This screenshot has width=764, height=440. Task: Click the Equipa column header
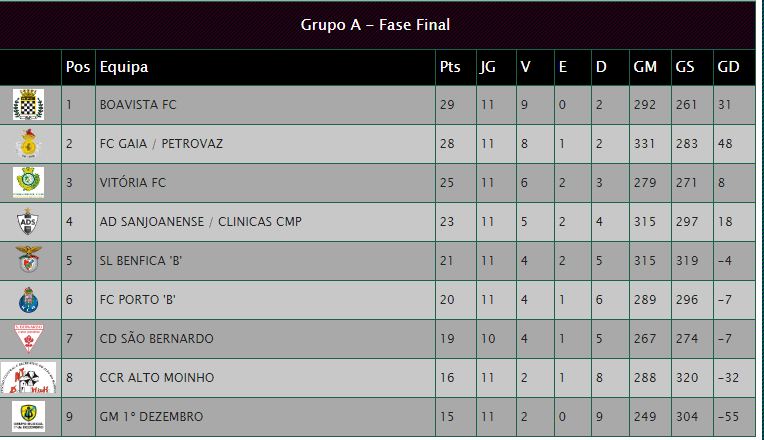pyautogui.click(x=124, y=67)
